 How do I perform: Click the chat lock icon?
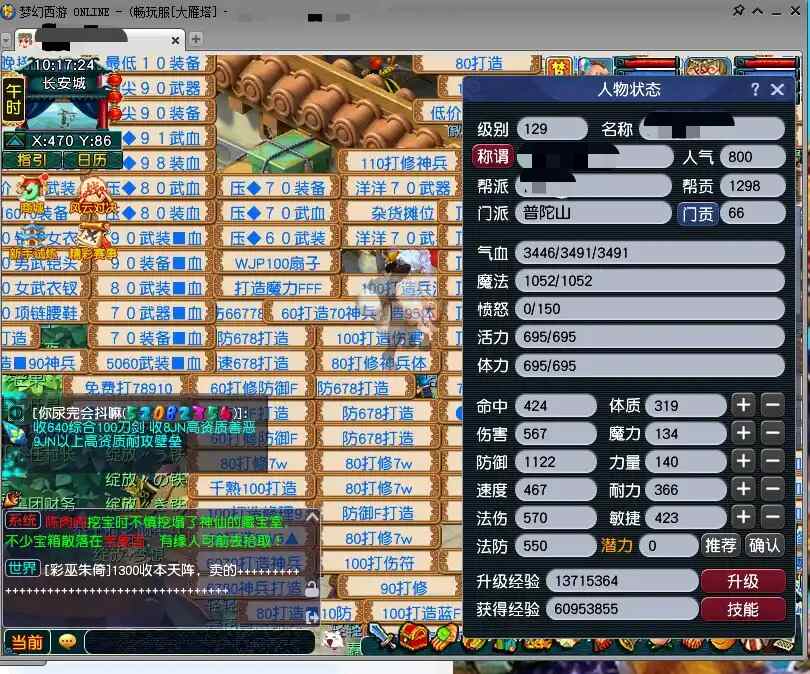[x=311, y=589]
